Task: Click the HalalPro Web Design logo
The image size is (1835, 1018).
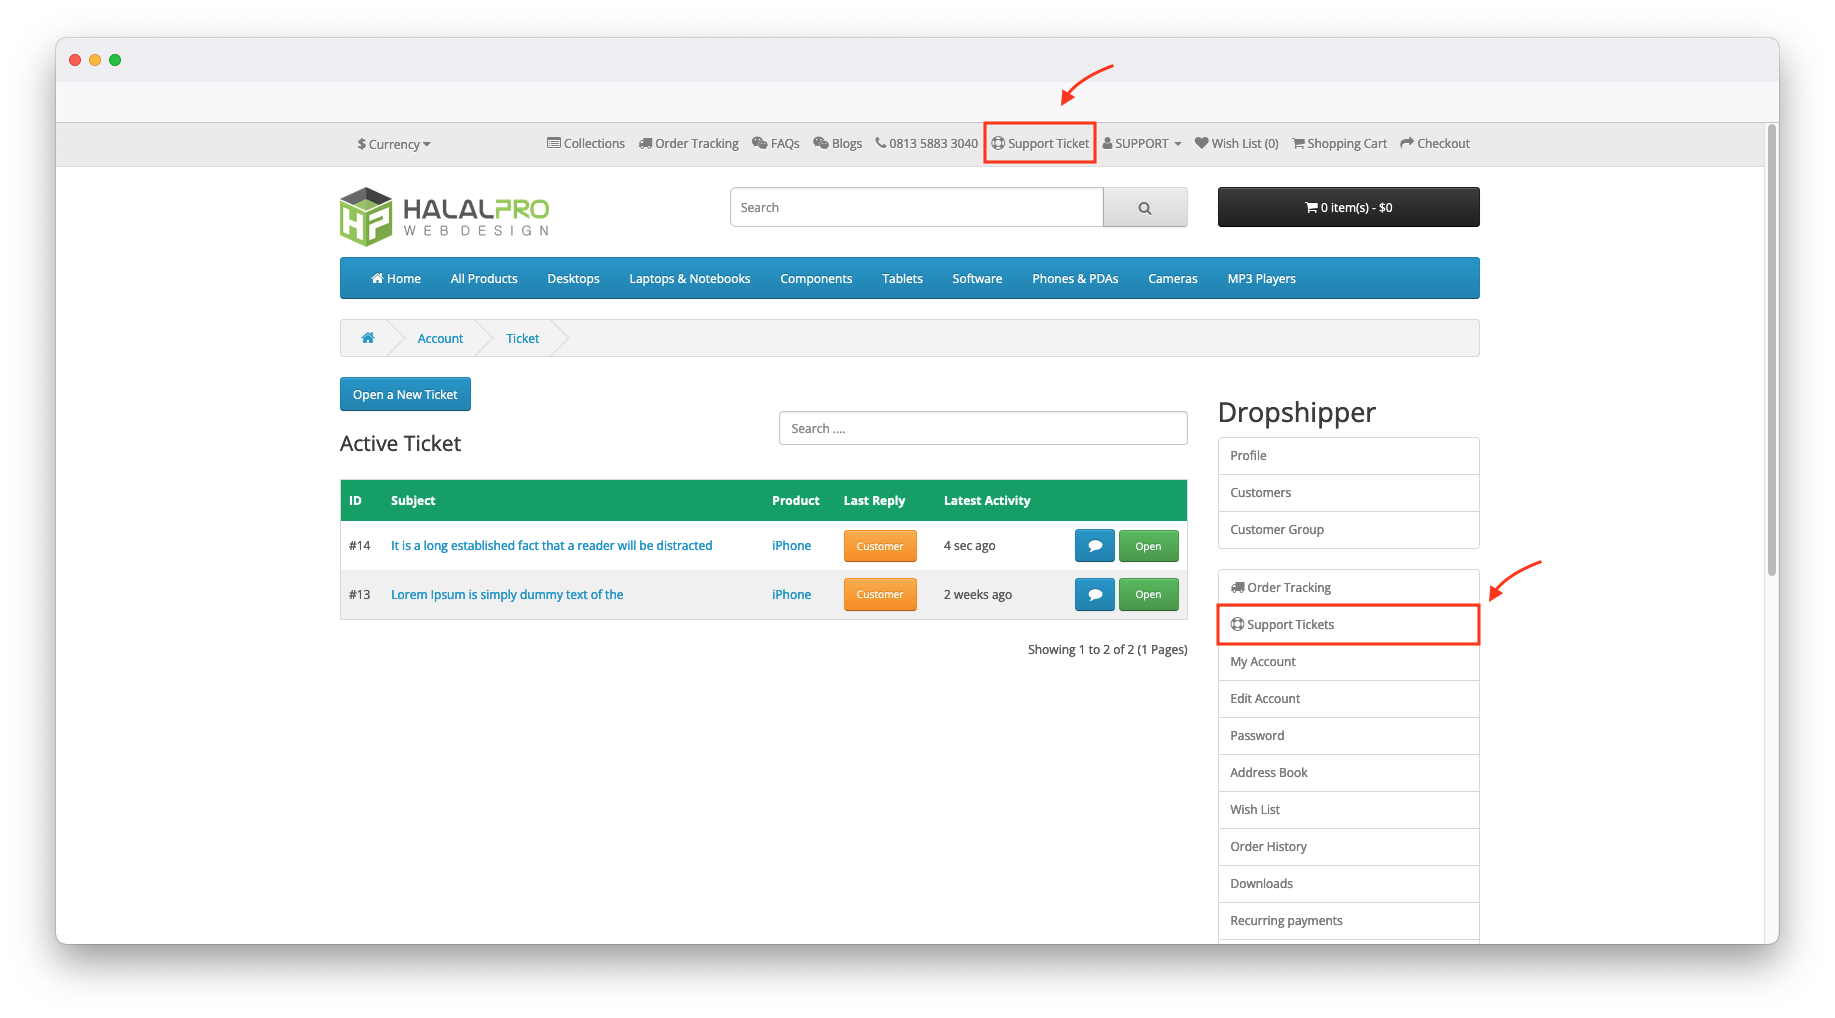Action: tap(445, 216)
